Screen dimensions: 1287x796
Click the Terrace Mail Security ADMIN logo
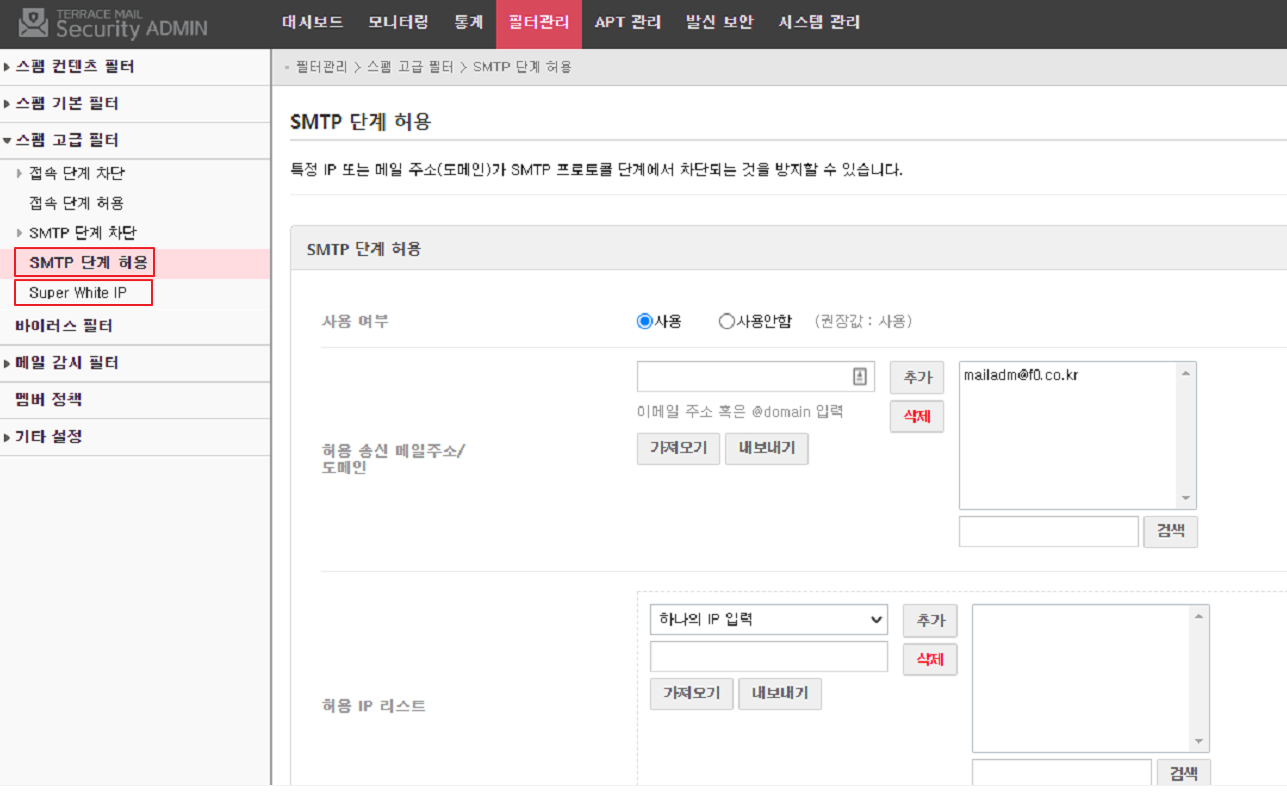coord(113,23)
